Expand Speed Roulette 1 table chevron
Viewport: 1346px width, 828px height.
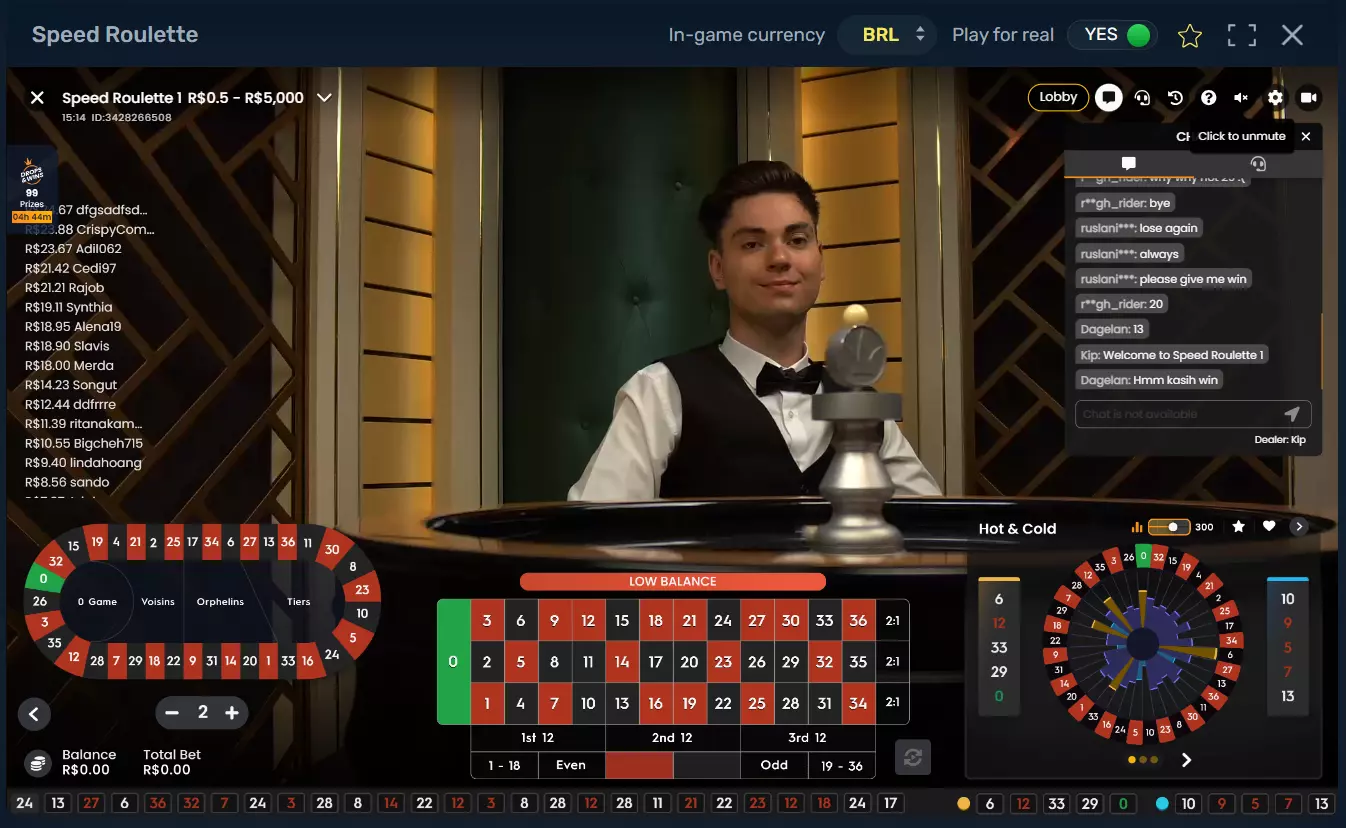click(324, 98)
